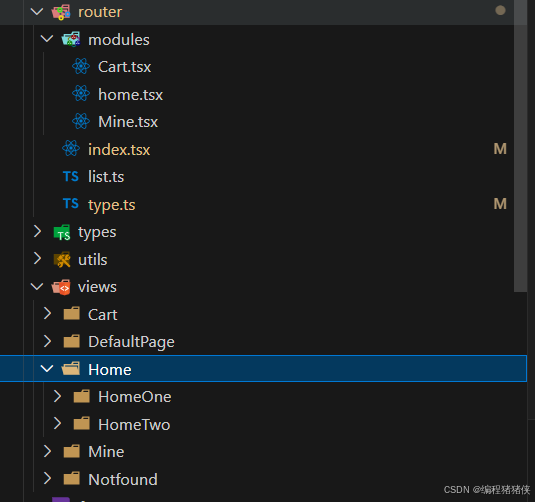Click the TS icon beside type.ts

71,204
